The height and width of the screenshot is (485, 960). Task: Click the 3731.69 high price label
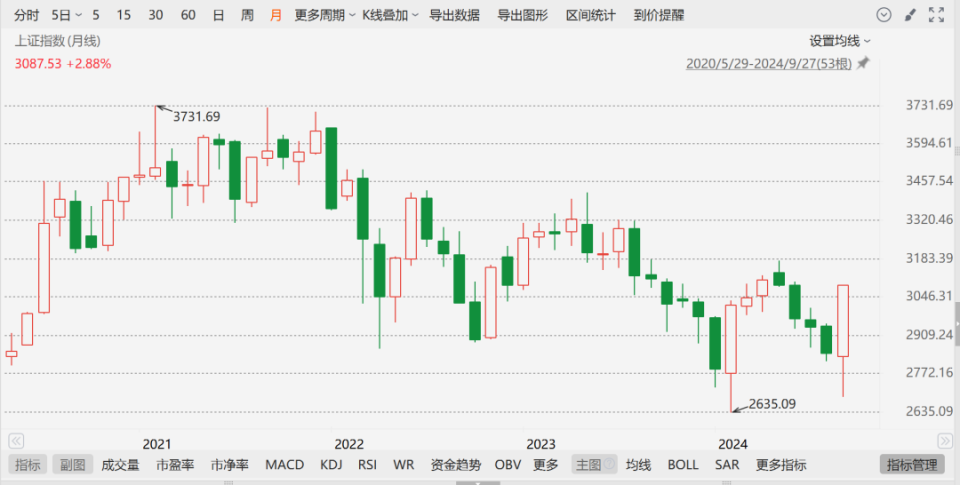(196, 116)
